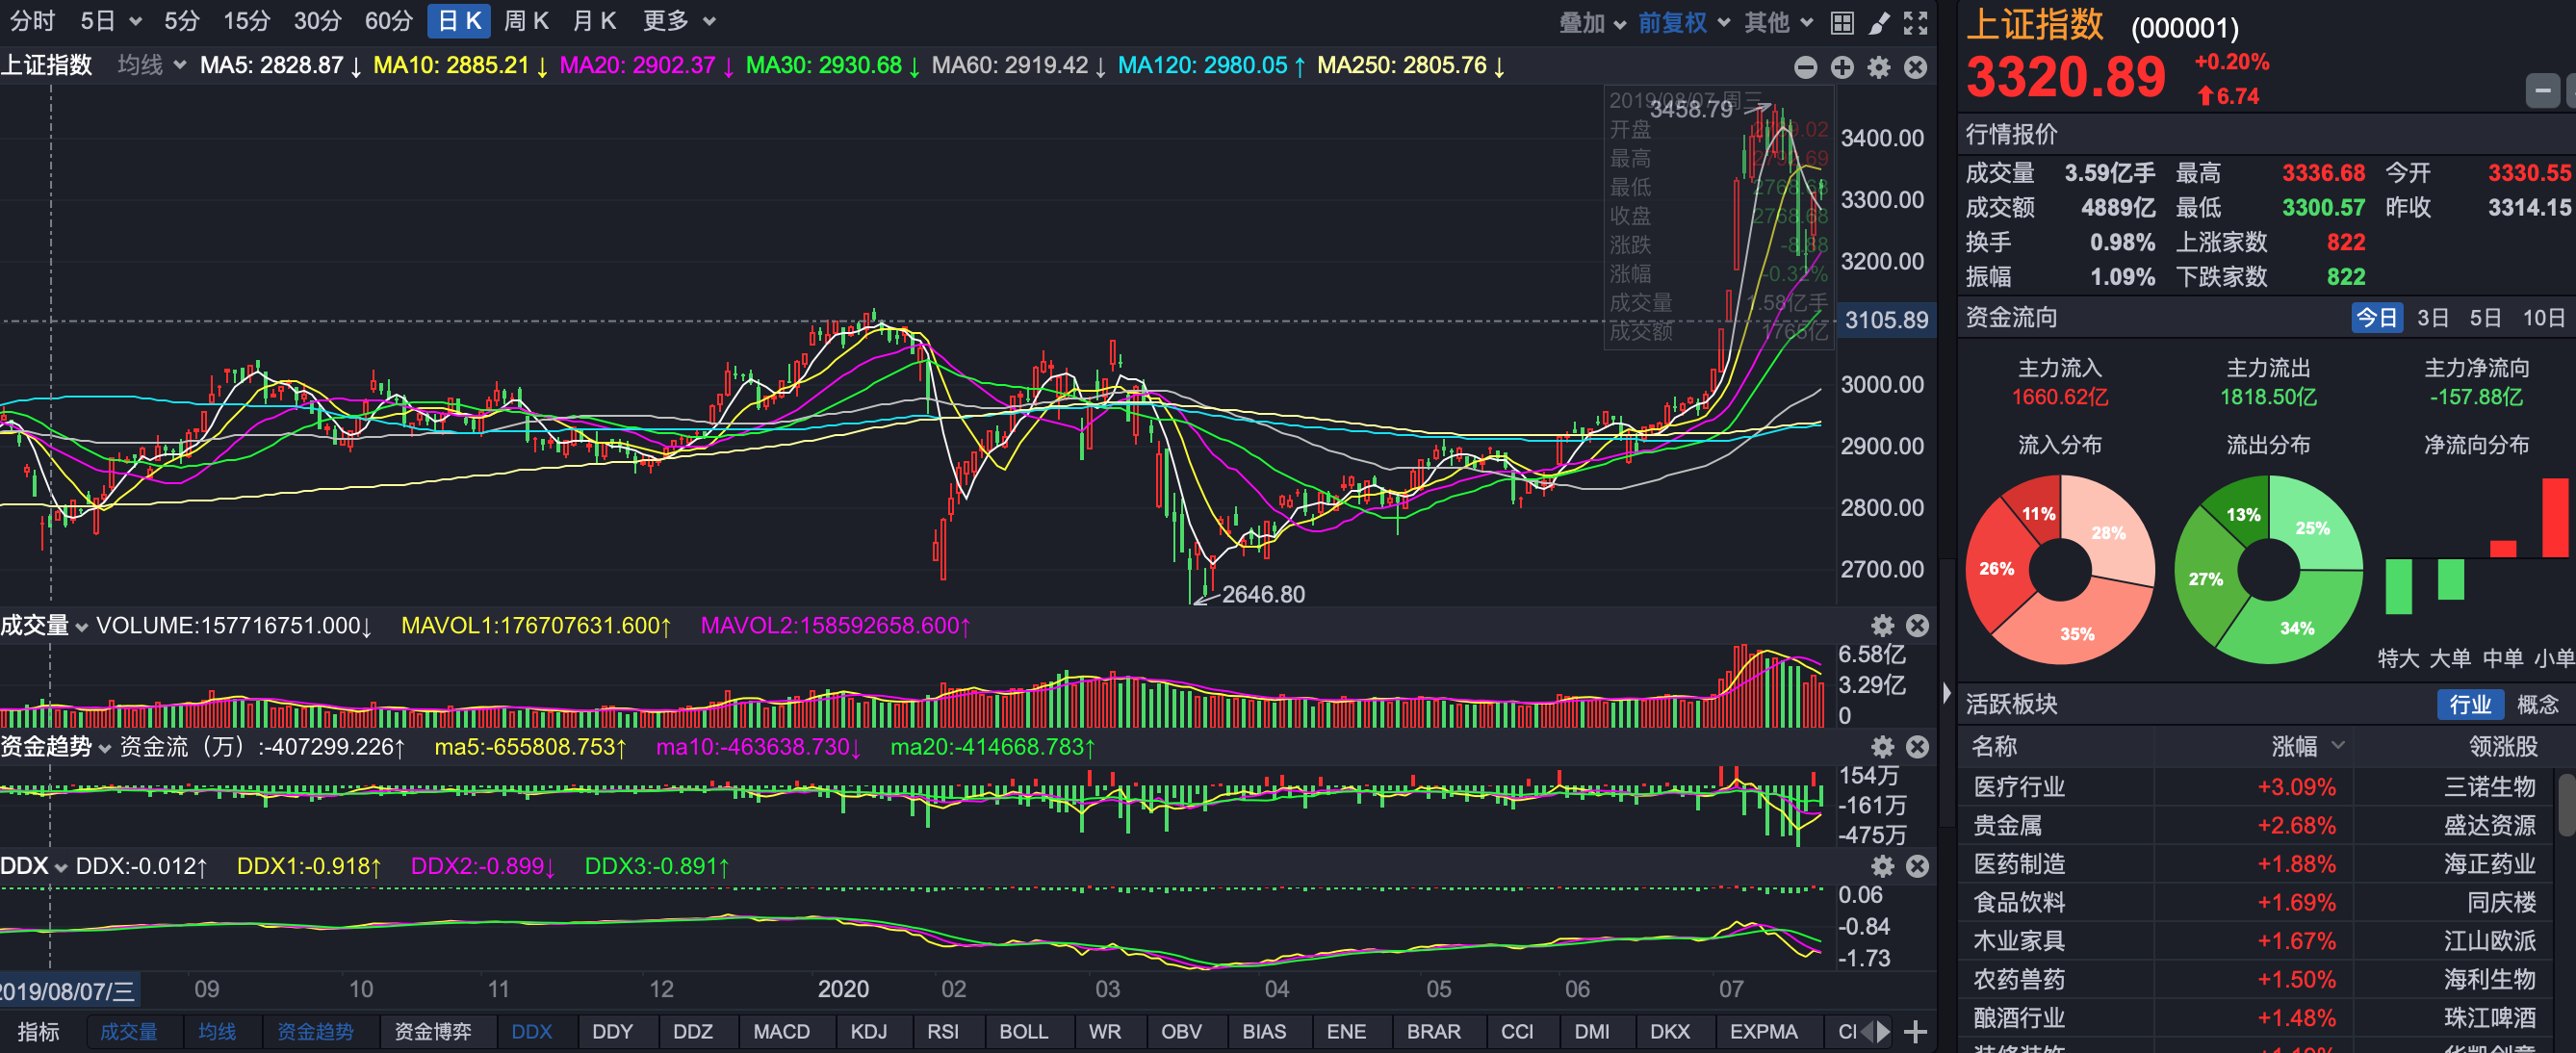The image size is (2576, 1053).
Task: Select 概念 active sector filter
Action: tap(2537, 704)
